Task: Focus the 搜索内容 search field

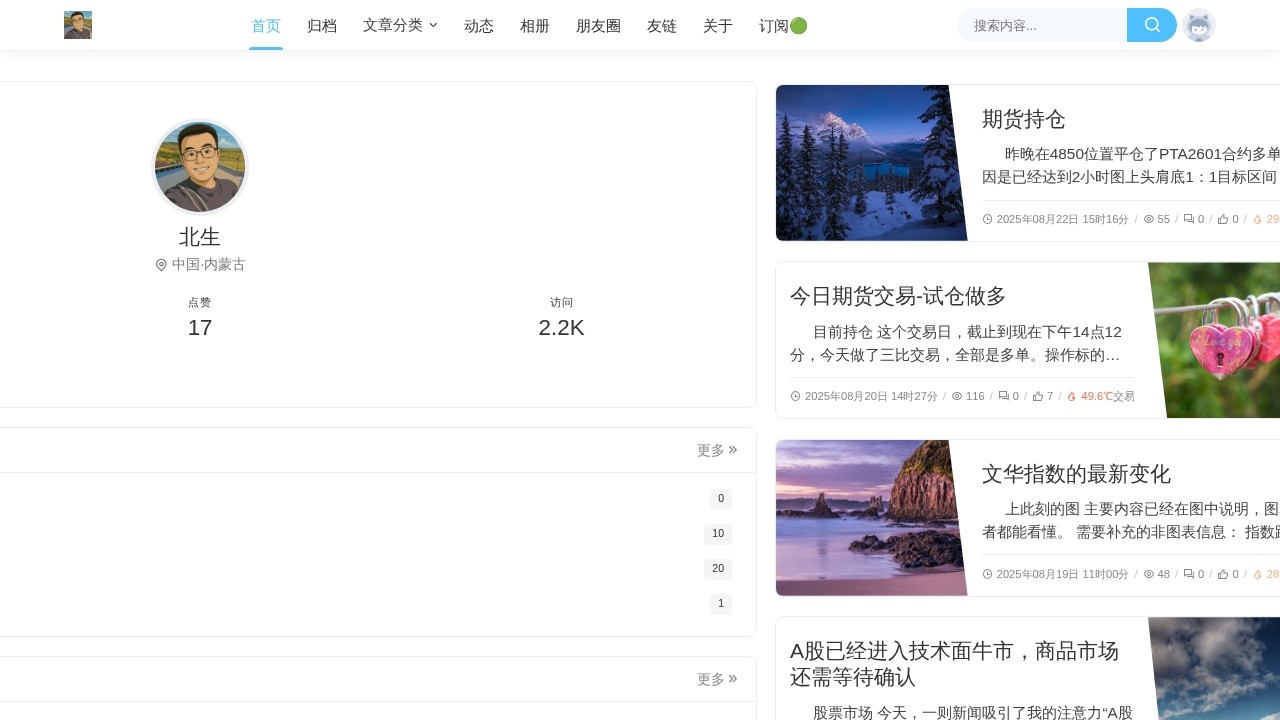Action: tap(1042, 25)
